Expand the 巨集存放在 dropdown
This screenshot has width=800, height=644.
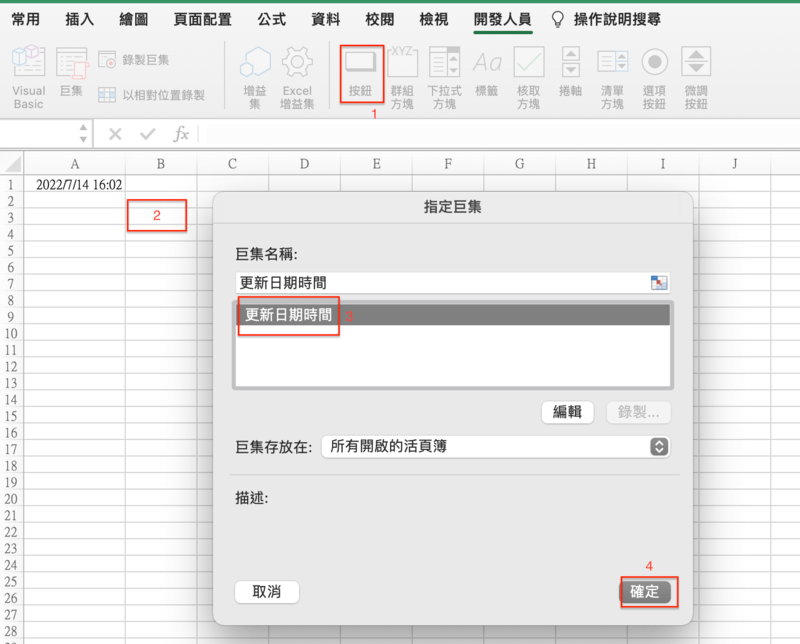659,447
